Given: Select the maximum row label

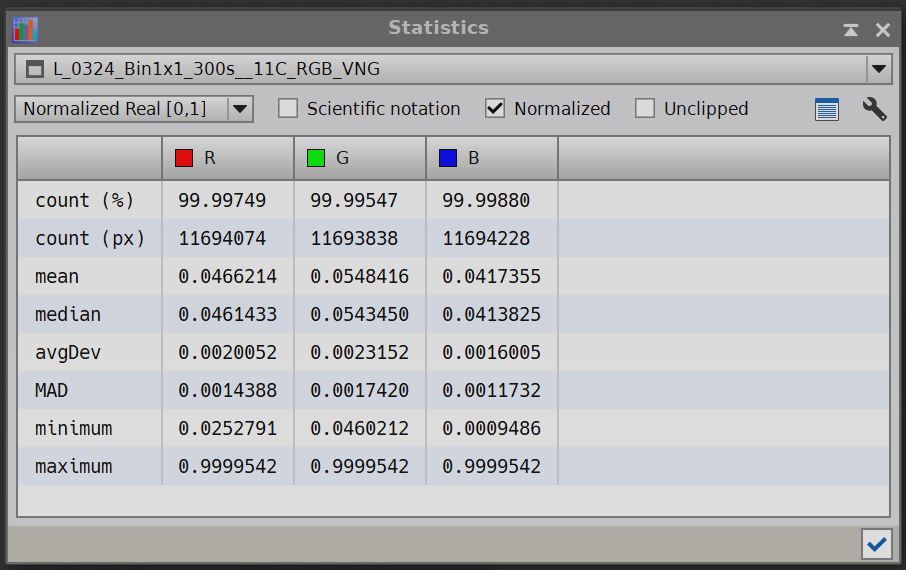Looking at the screenshot, I should tap(73, 467).
